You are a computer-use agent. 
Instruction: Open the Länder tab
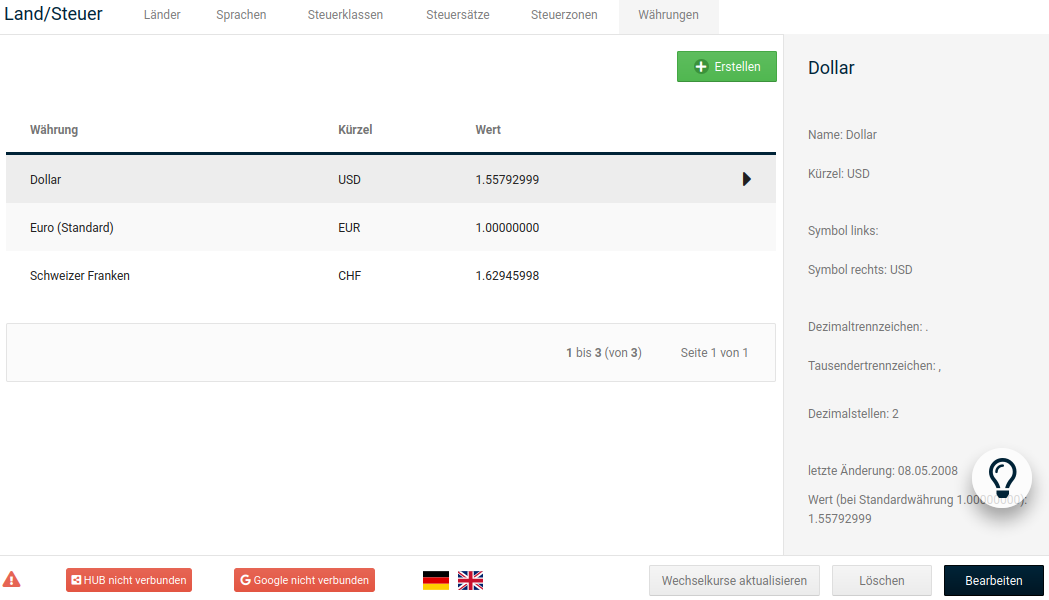tap(162, 15)
